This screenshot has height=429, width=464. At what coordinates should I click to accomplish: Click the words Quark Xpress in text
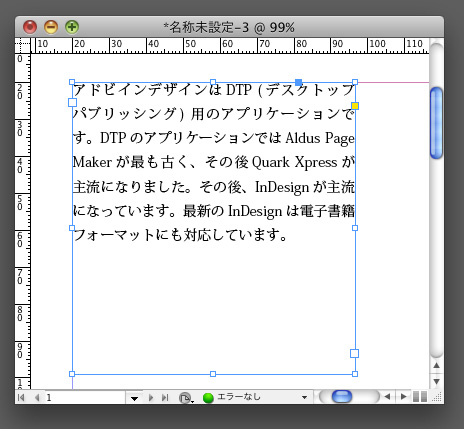click(295, 163)
